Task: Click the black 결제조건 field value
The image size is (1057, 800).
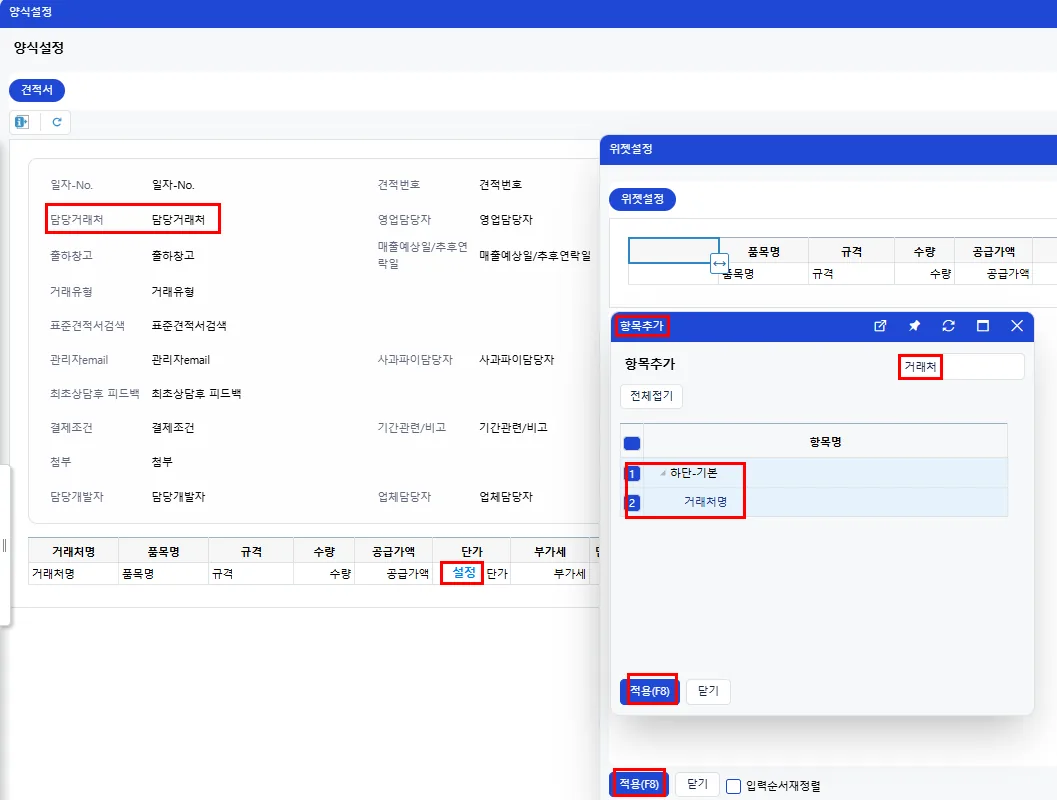Action: tap(173, 428)
